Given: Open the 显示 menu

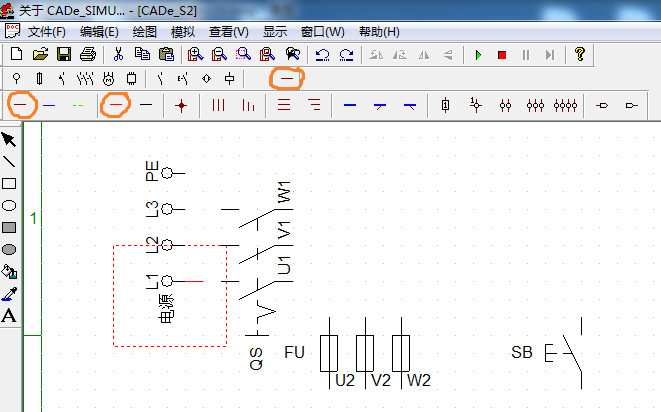Looking at the screenshot, I should point(275,32).
